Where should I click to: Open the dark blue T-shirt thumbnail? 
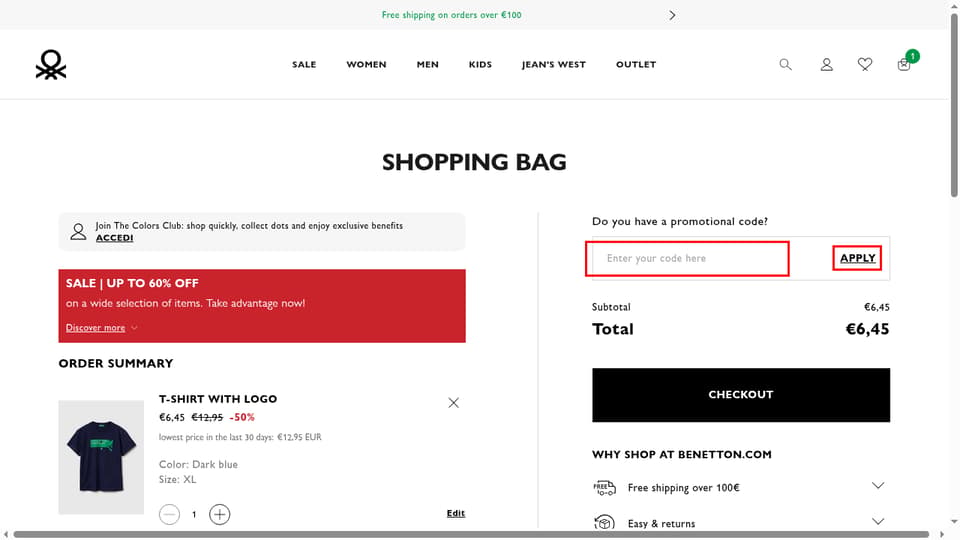click(x=101, y=457)
